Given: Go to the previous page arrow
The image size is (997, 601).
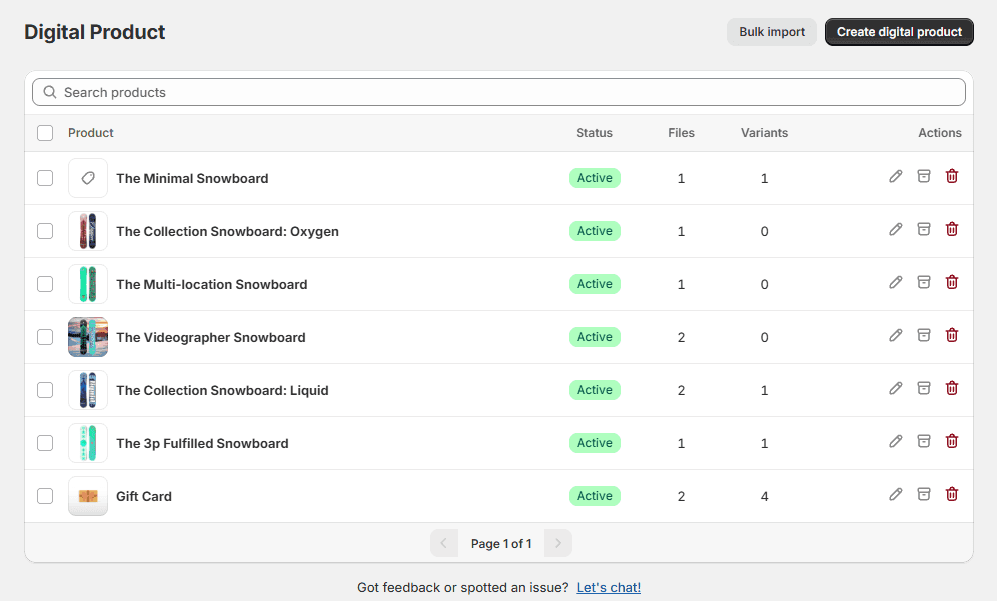Looking at the screenshot, I should (444, 544).
